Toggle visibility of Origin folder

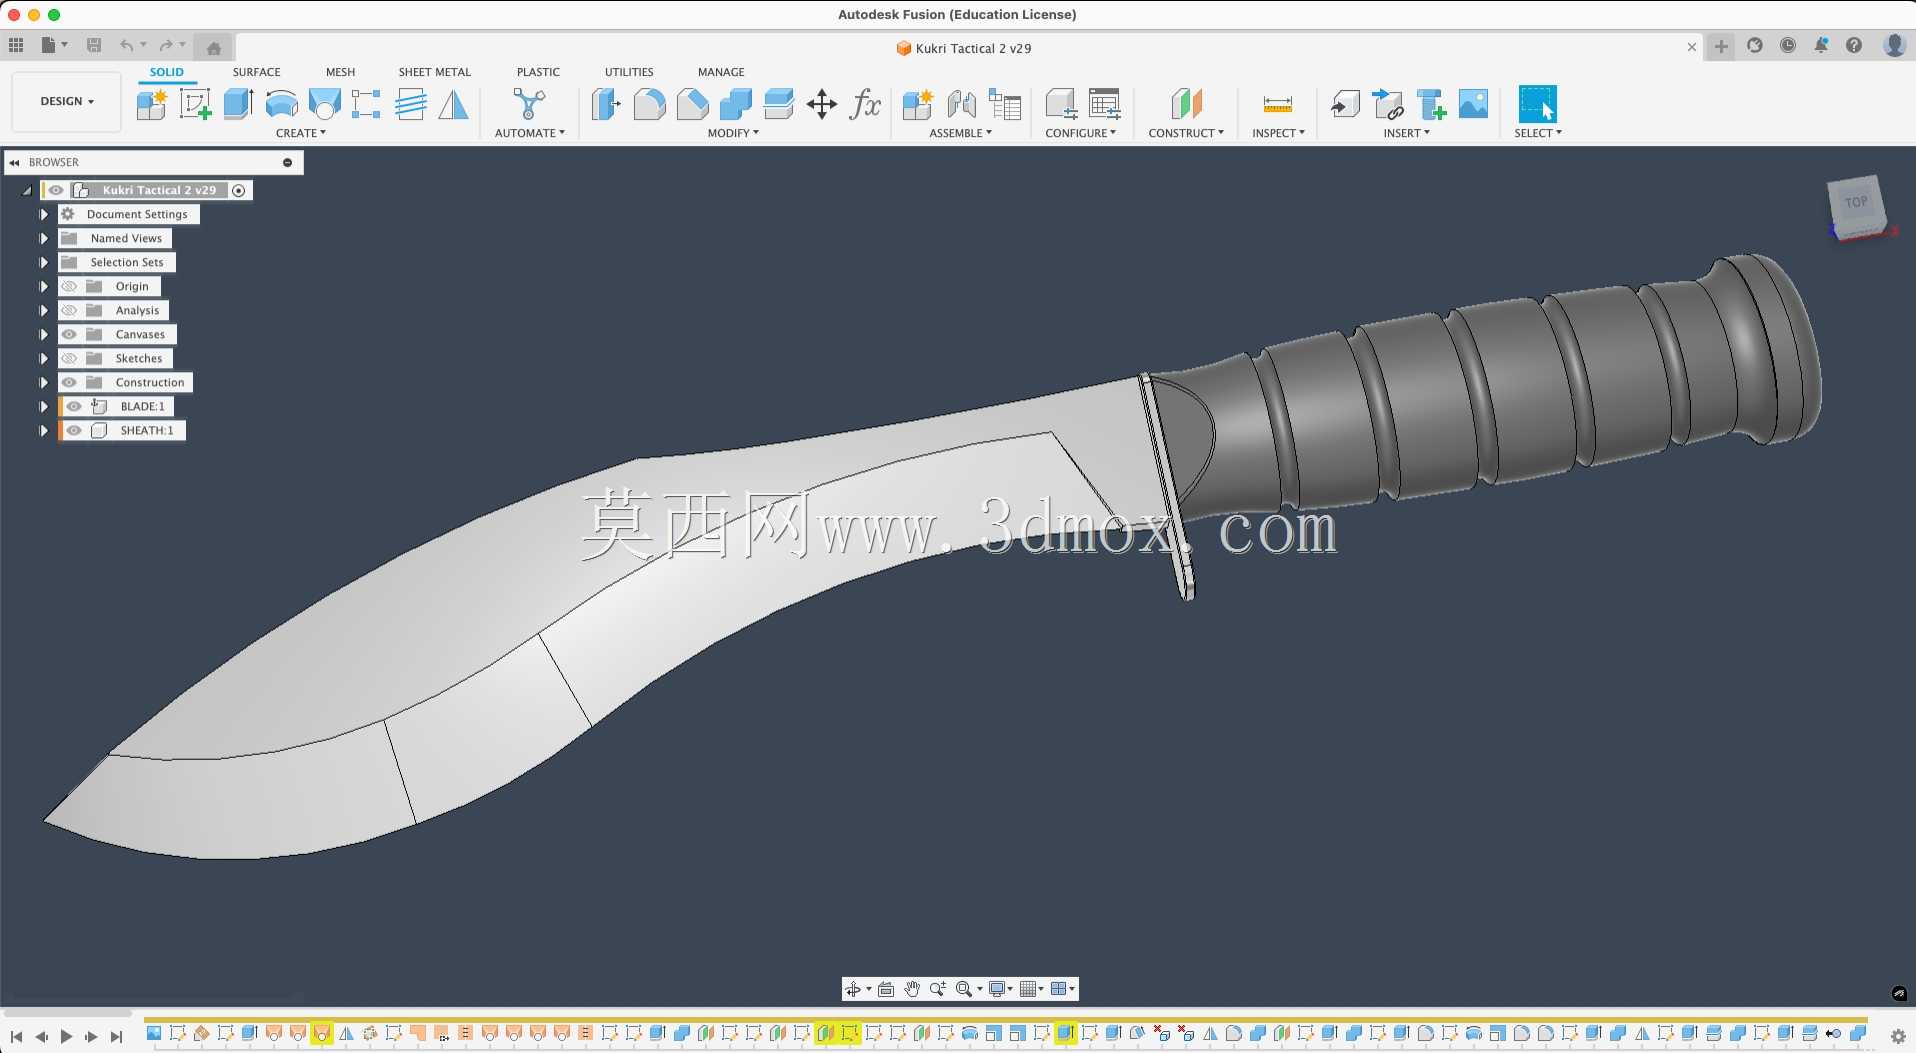(69, 286)
